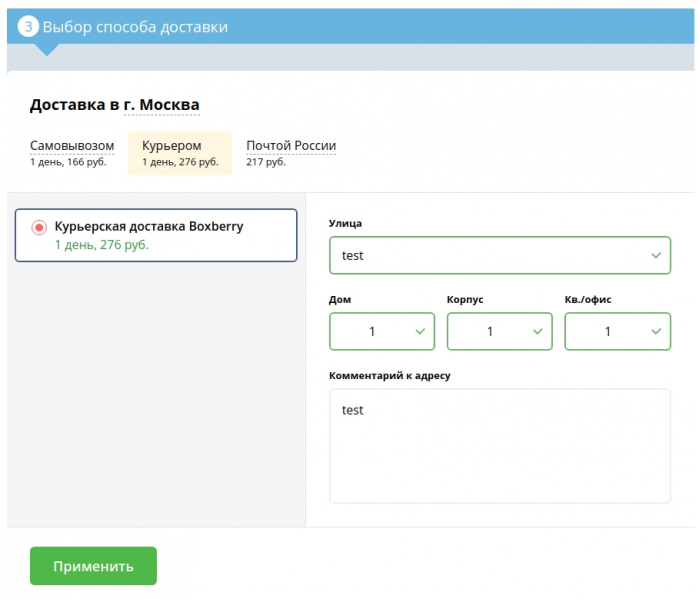Select the Самовывозом delivery tab
Viewport: 700px width, 599px height.
(72, 153)
